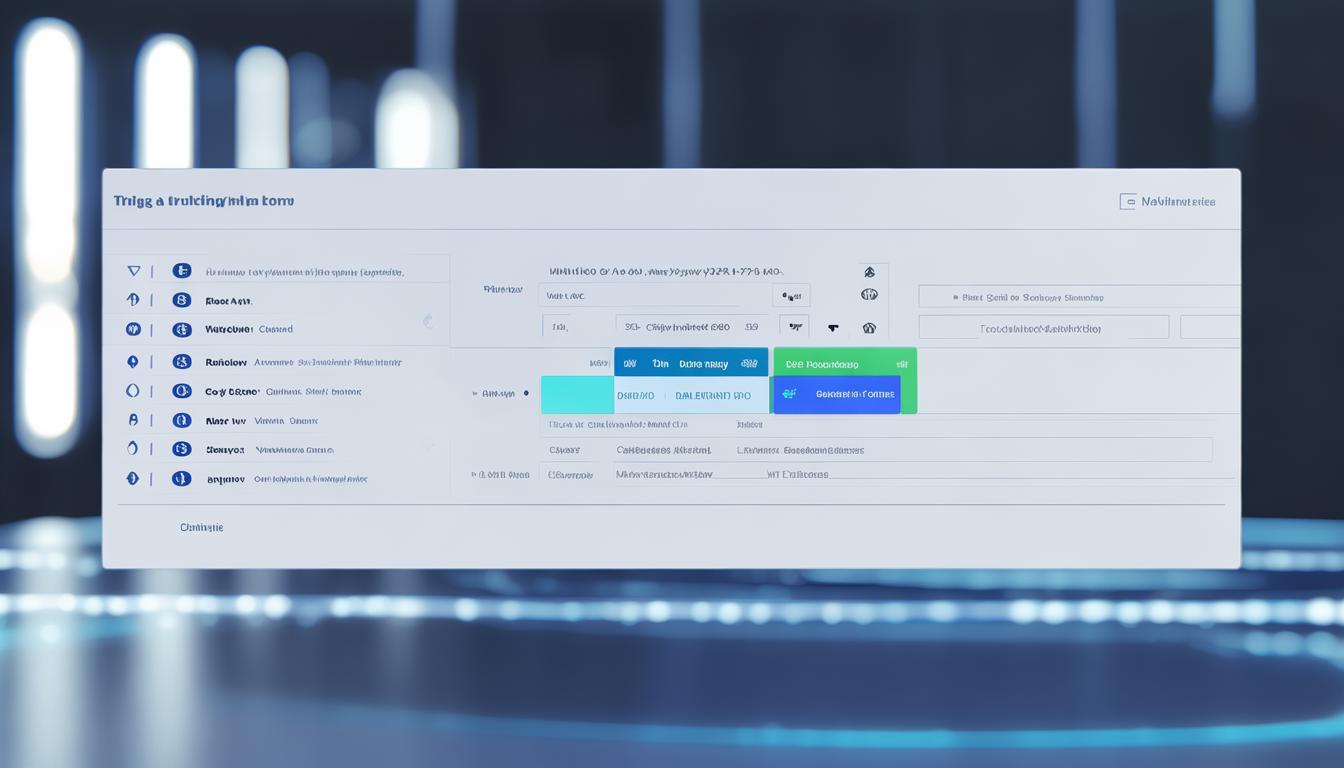Viewport: 1344px width, 768px height.
Task: Click the round icon next to Slonıyoa
Action: point(181,450)
